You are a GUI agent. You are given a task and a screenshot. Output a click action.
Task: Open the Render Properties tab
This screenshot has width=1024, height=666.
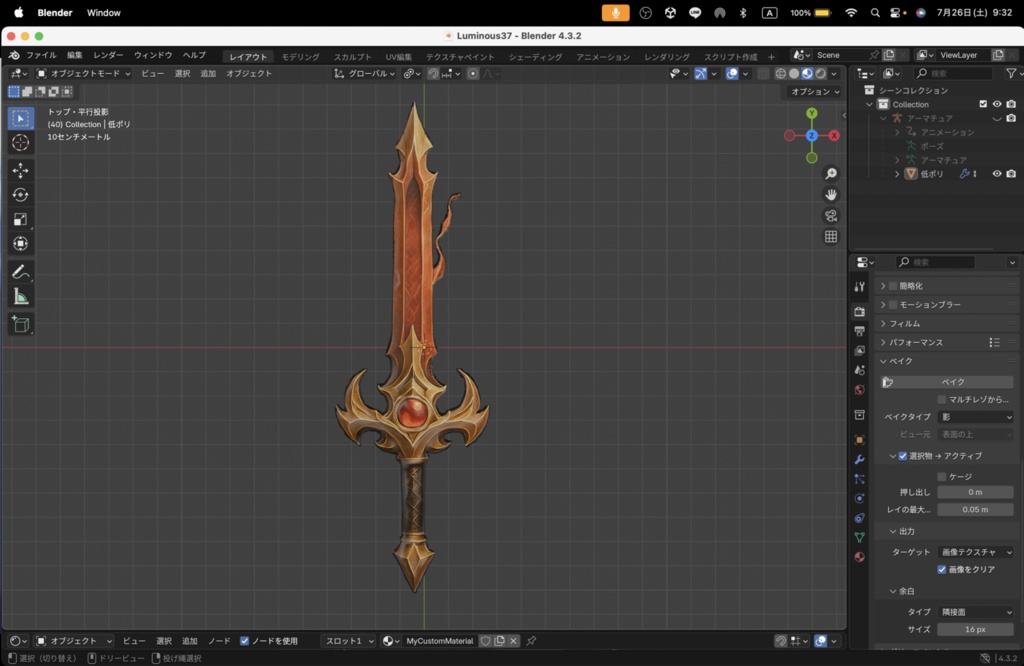tap(859, 311)
